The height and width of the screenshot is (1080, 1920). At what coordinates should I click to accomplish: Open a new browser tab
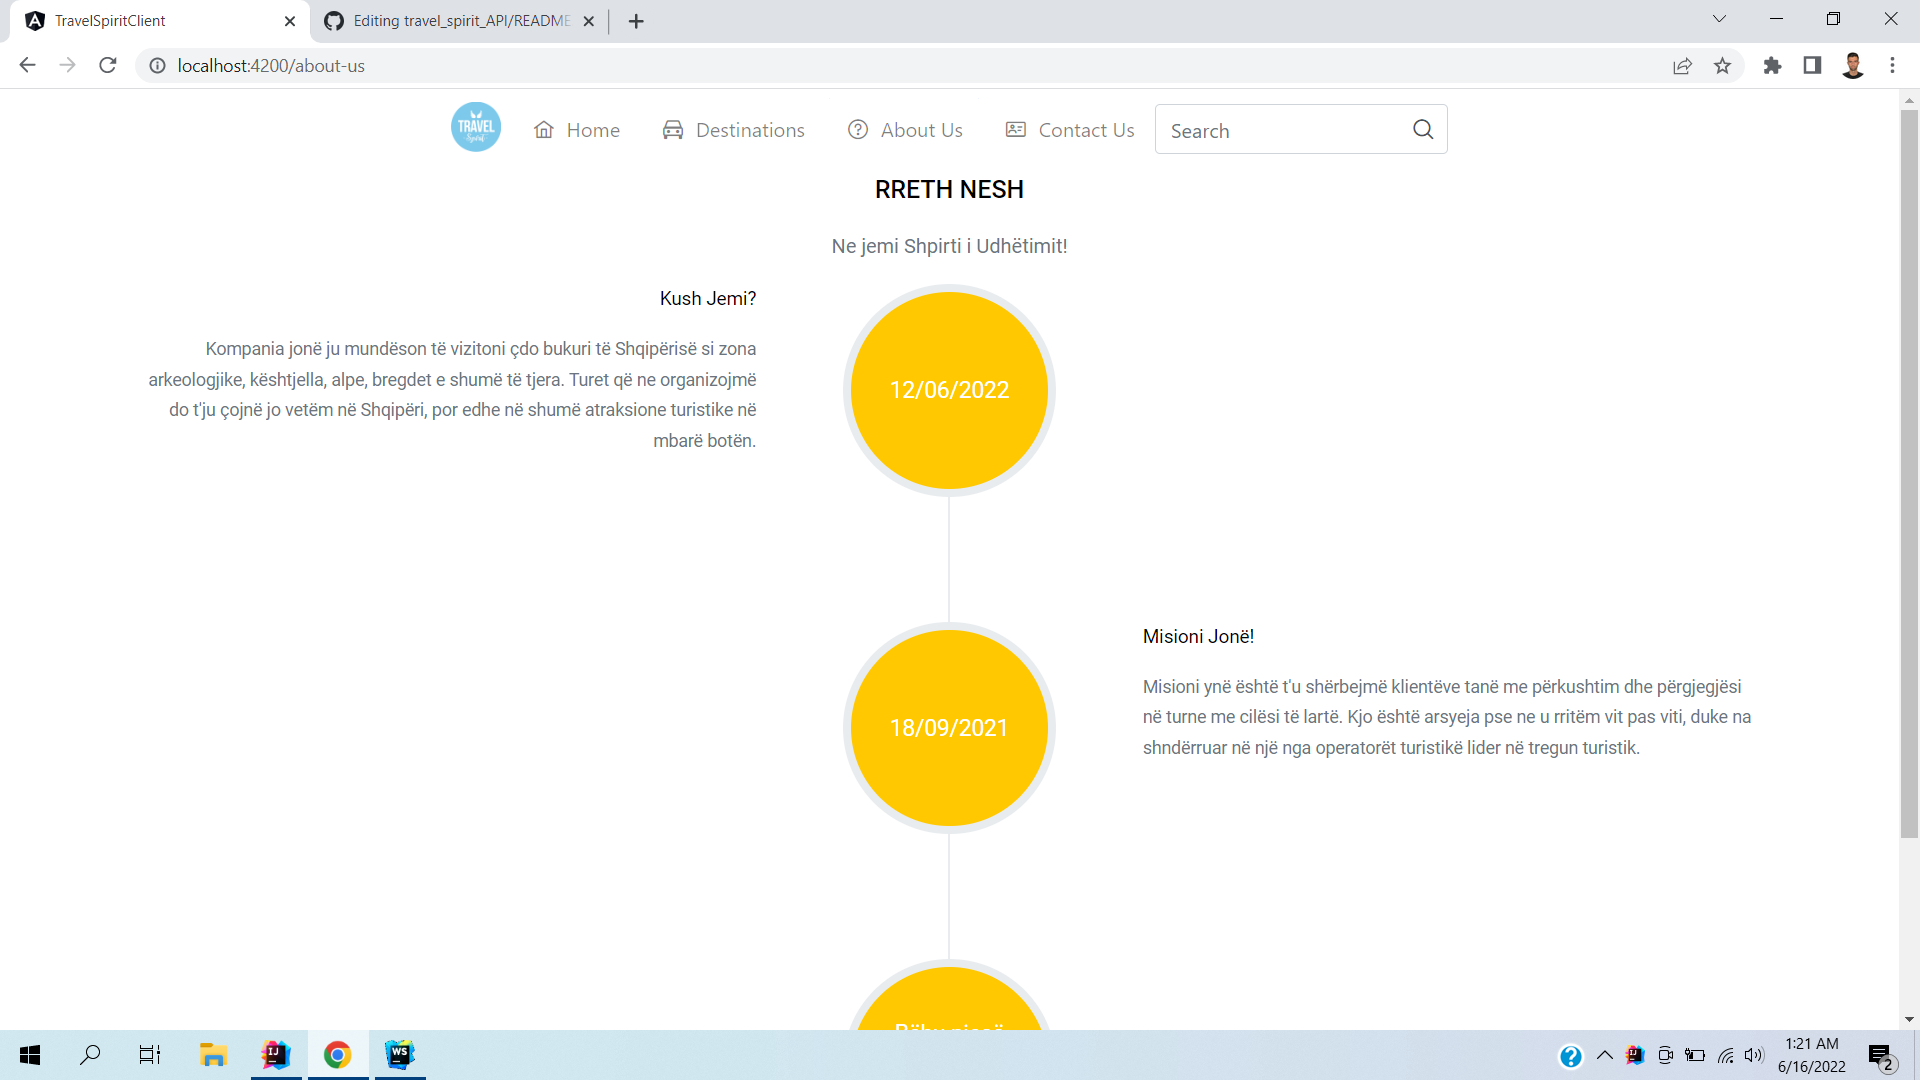(636, 21)
